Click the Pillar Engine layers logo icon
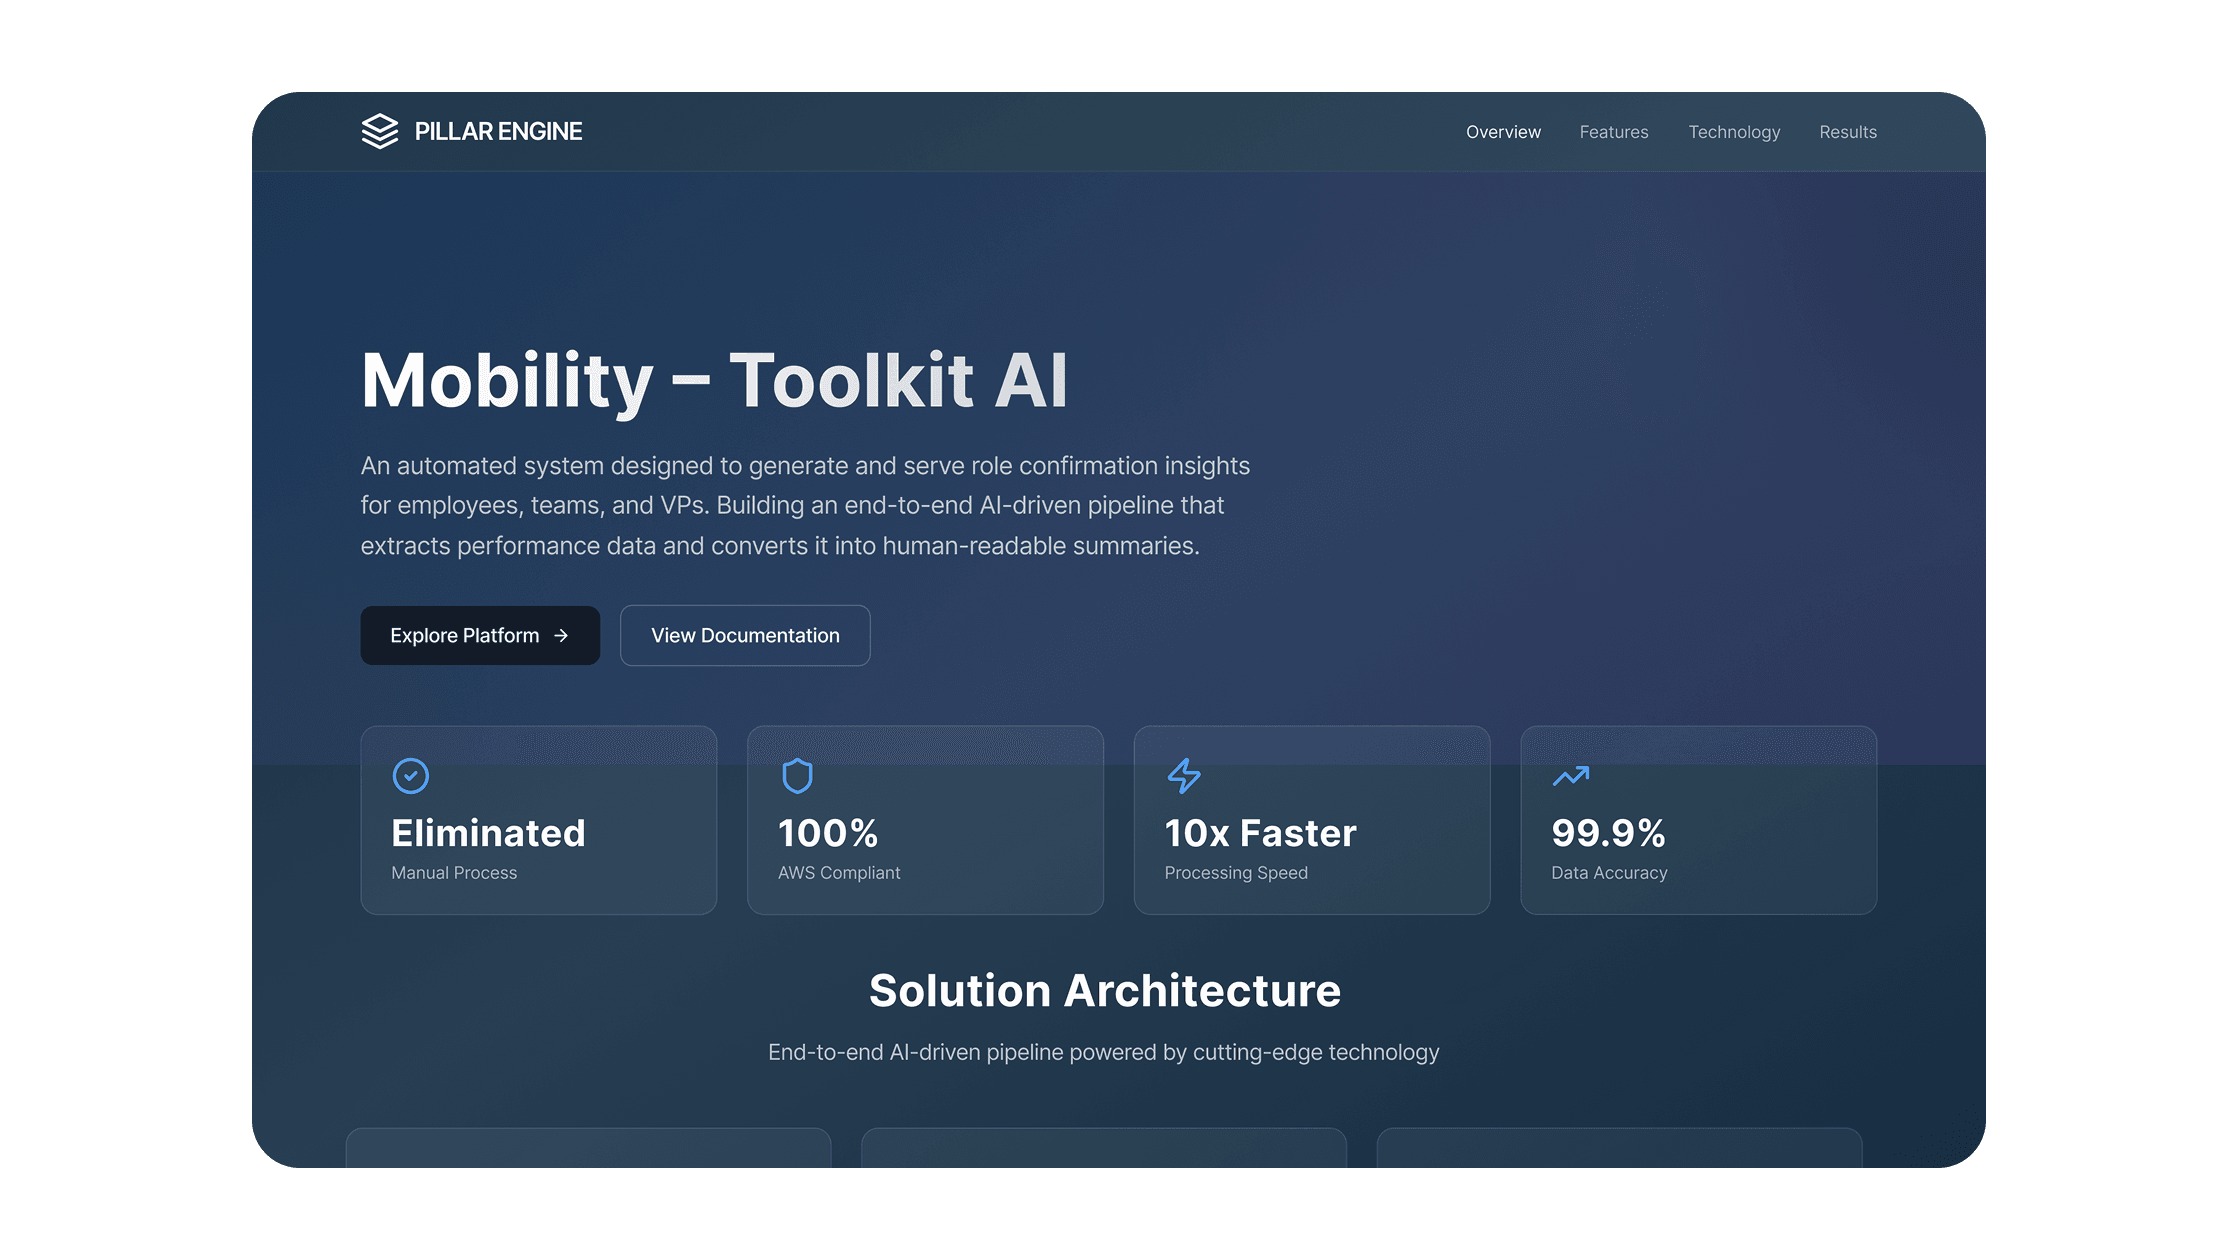The image size is (2240, 1260). point(379,131)
